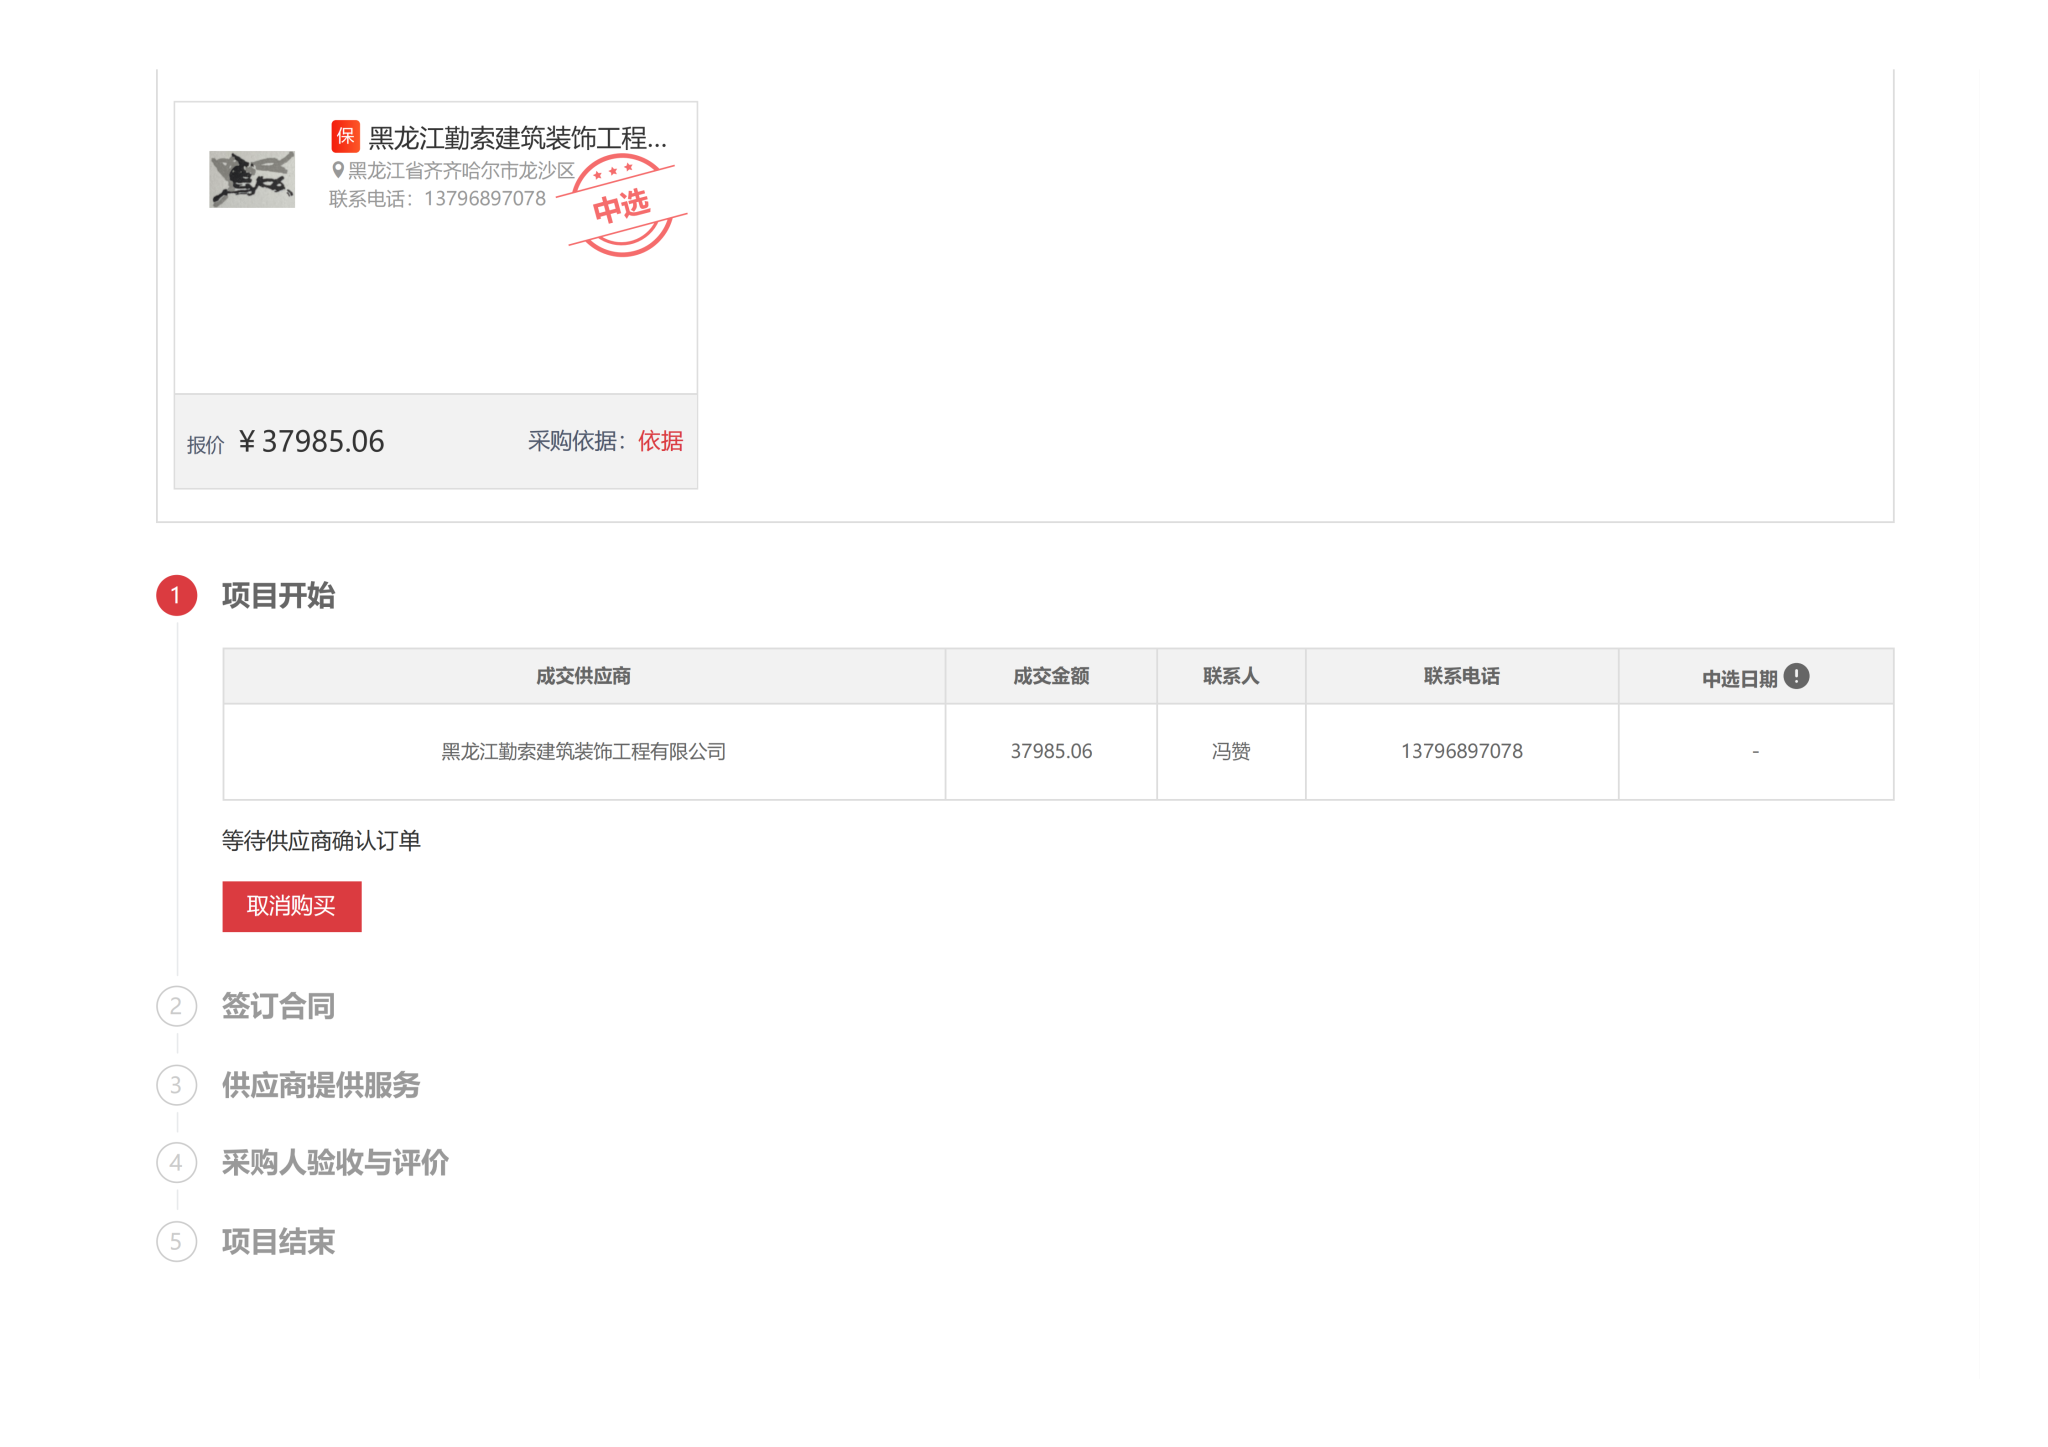Select the 采购人验收与评价 step heading
This screenshot has width=2048, height=1447.
334,1163
